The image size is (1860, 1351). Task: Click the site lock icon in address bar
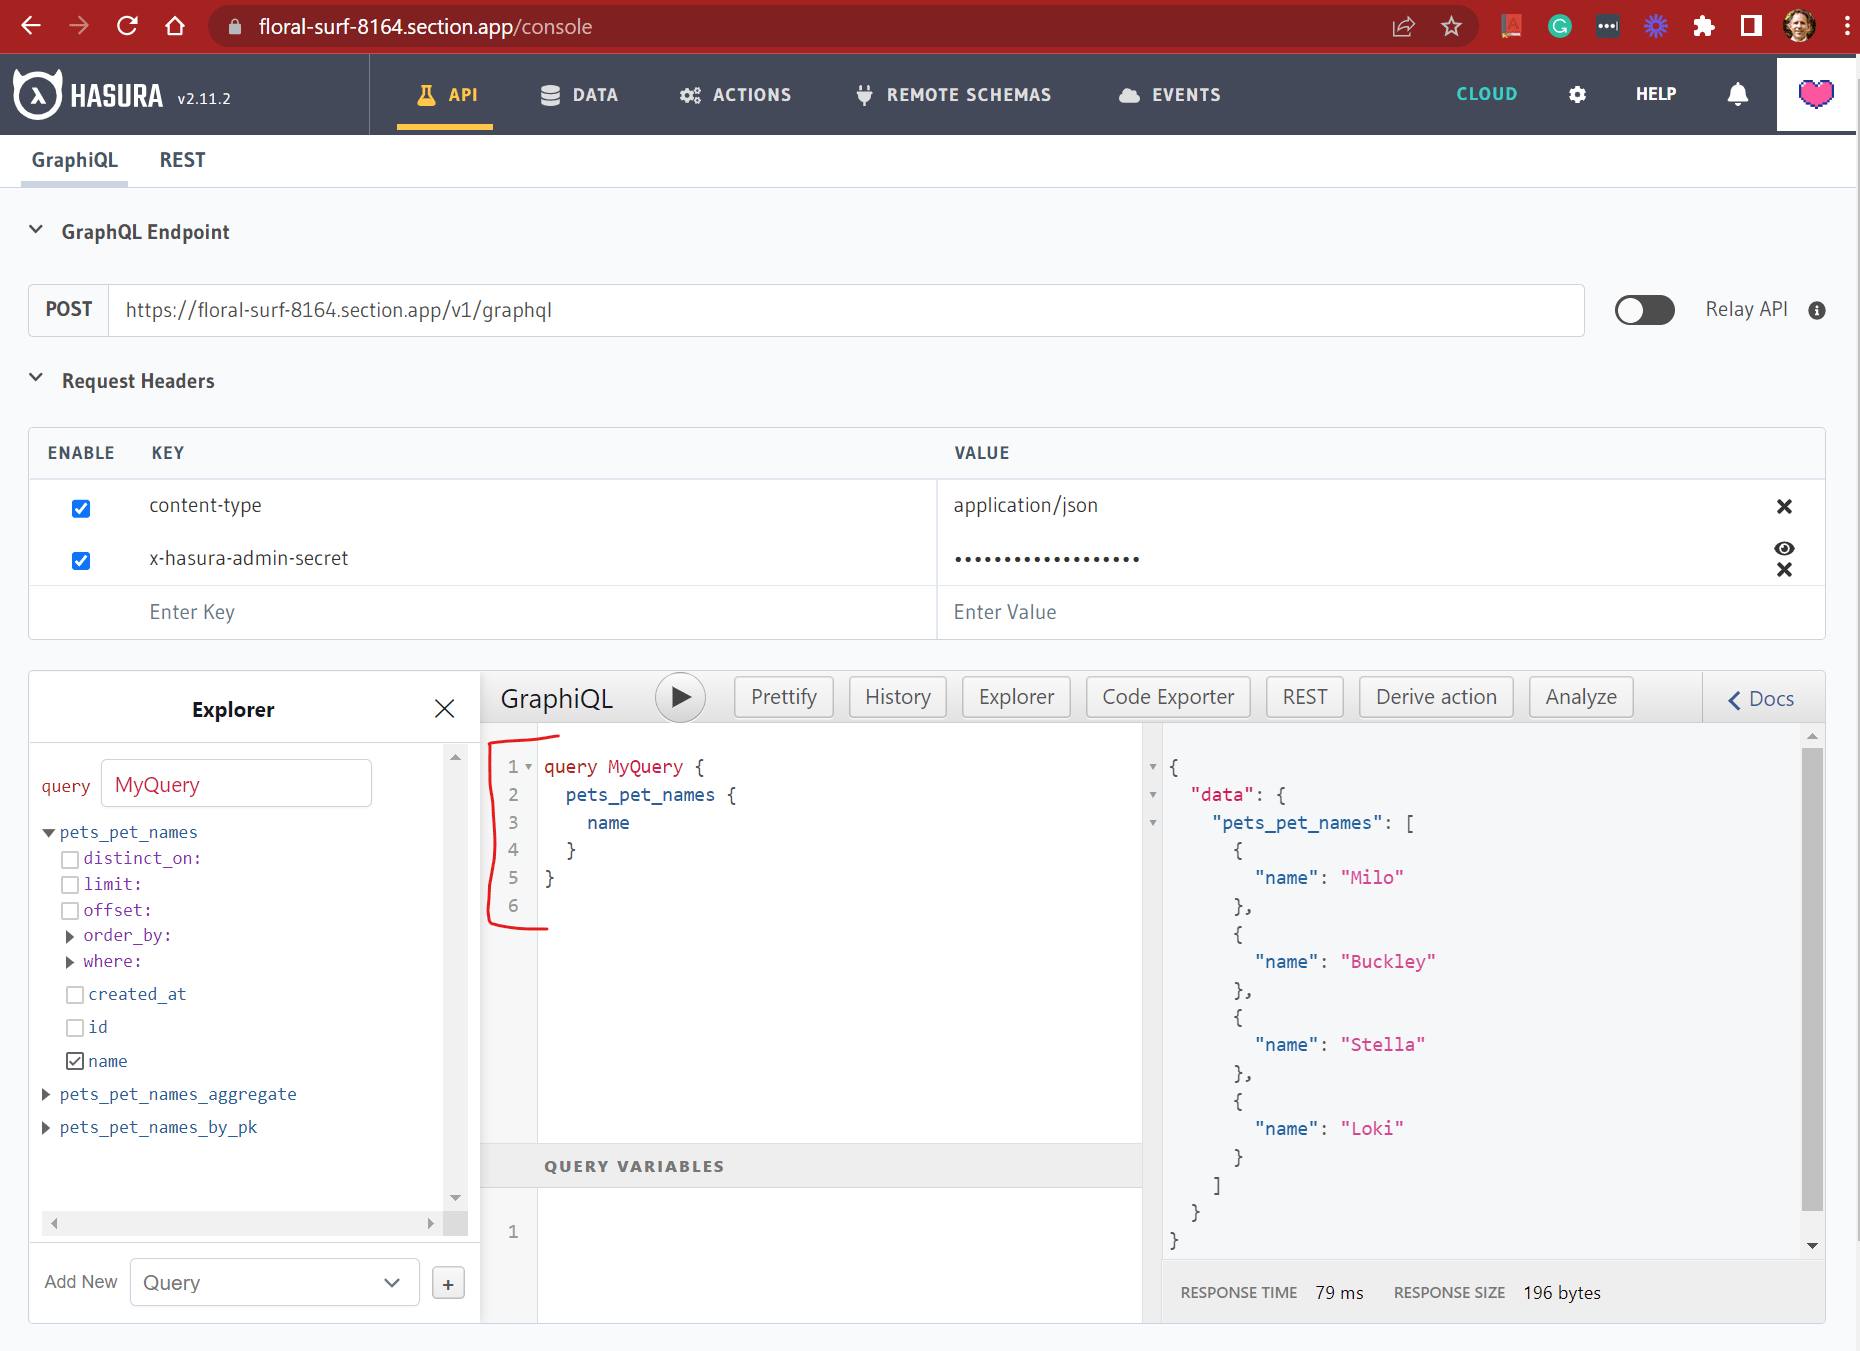point(235,27)
